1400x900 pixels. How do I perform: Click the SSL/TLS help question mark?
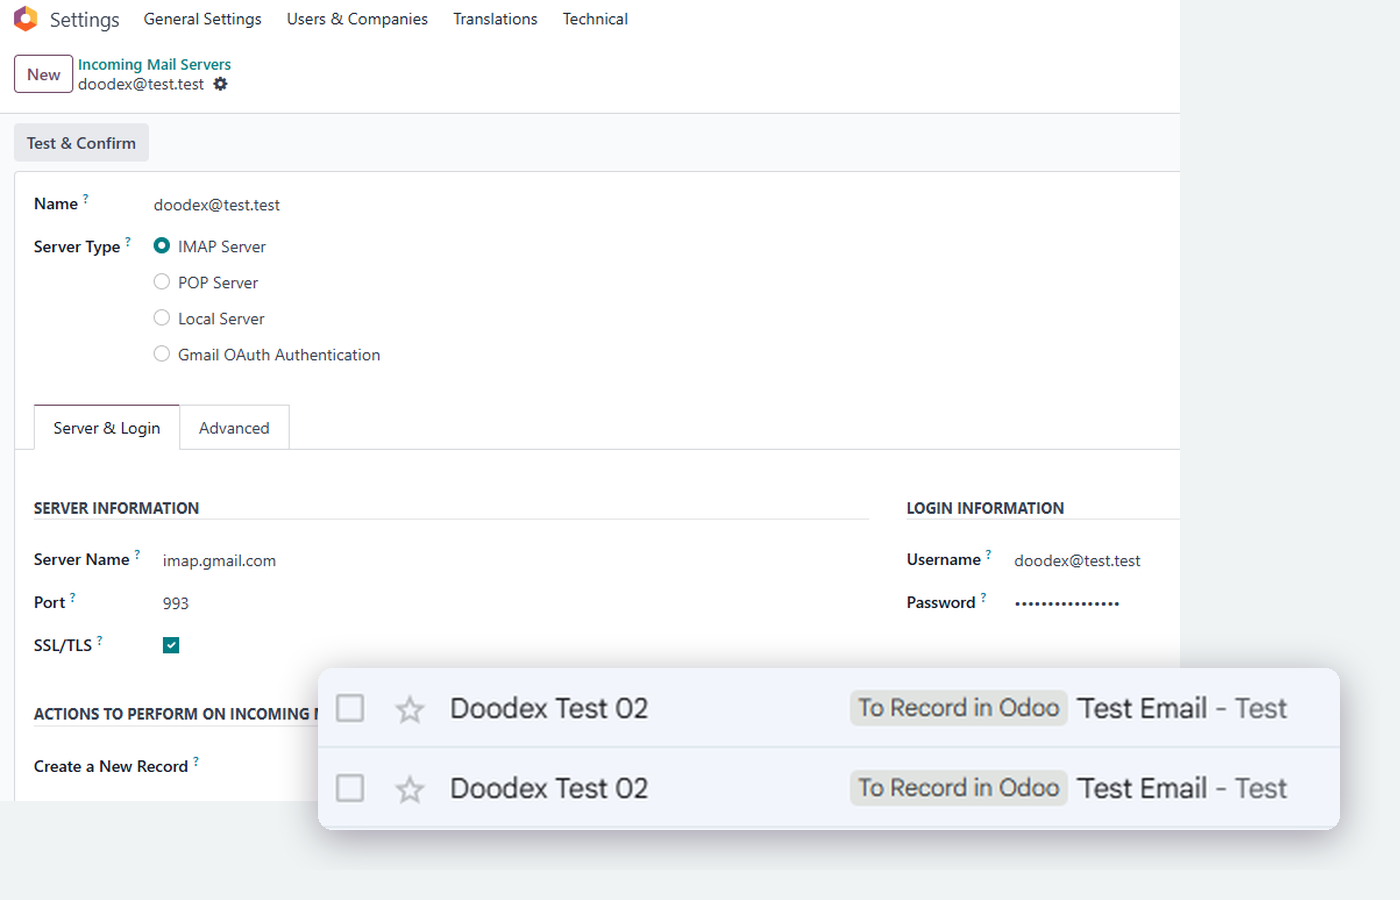tap(100, 641)
